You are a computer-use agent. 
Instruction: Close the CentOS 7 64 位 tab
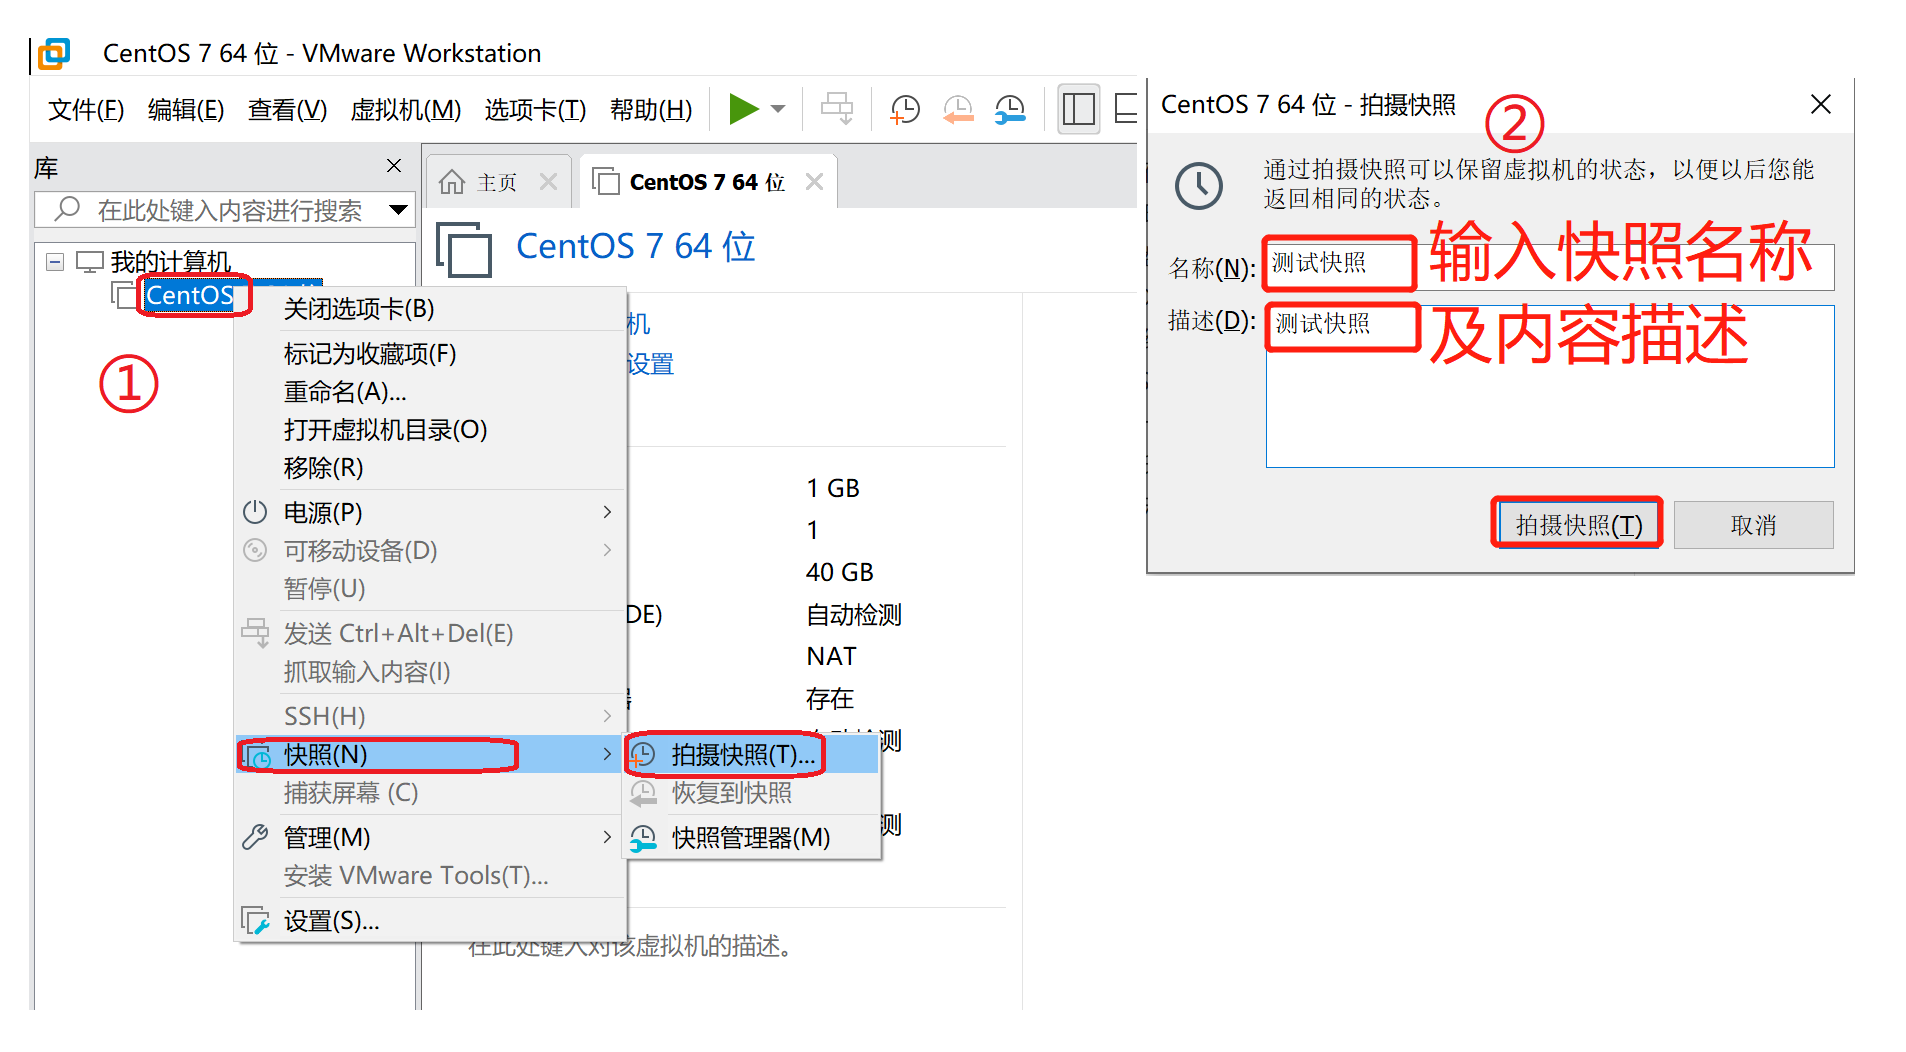tap(814, 182)
